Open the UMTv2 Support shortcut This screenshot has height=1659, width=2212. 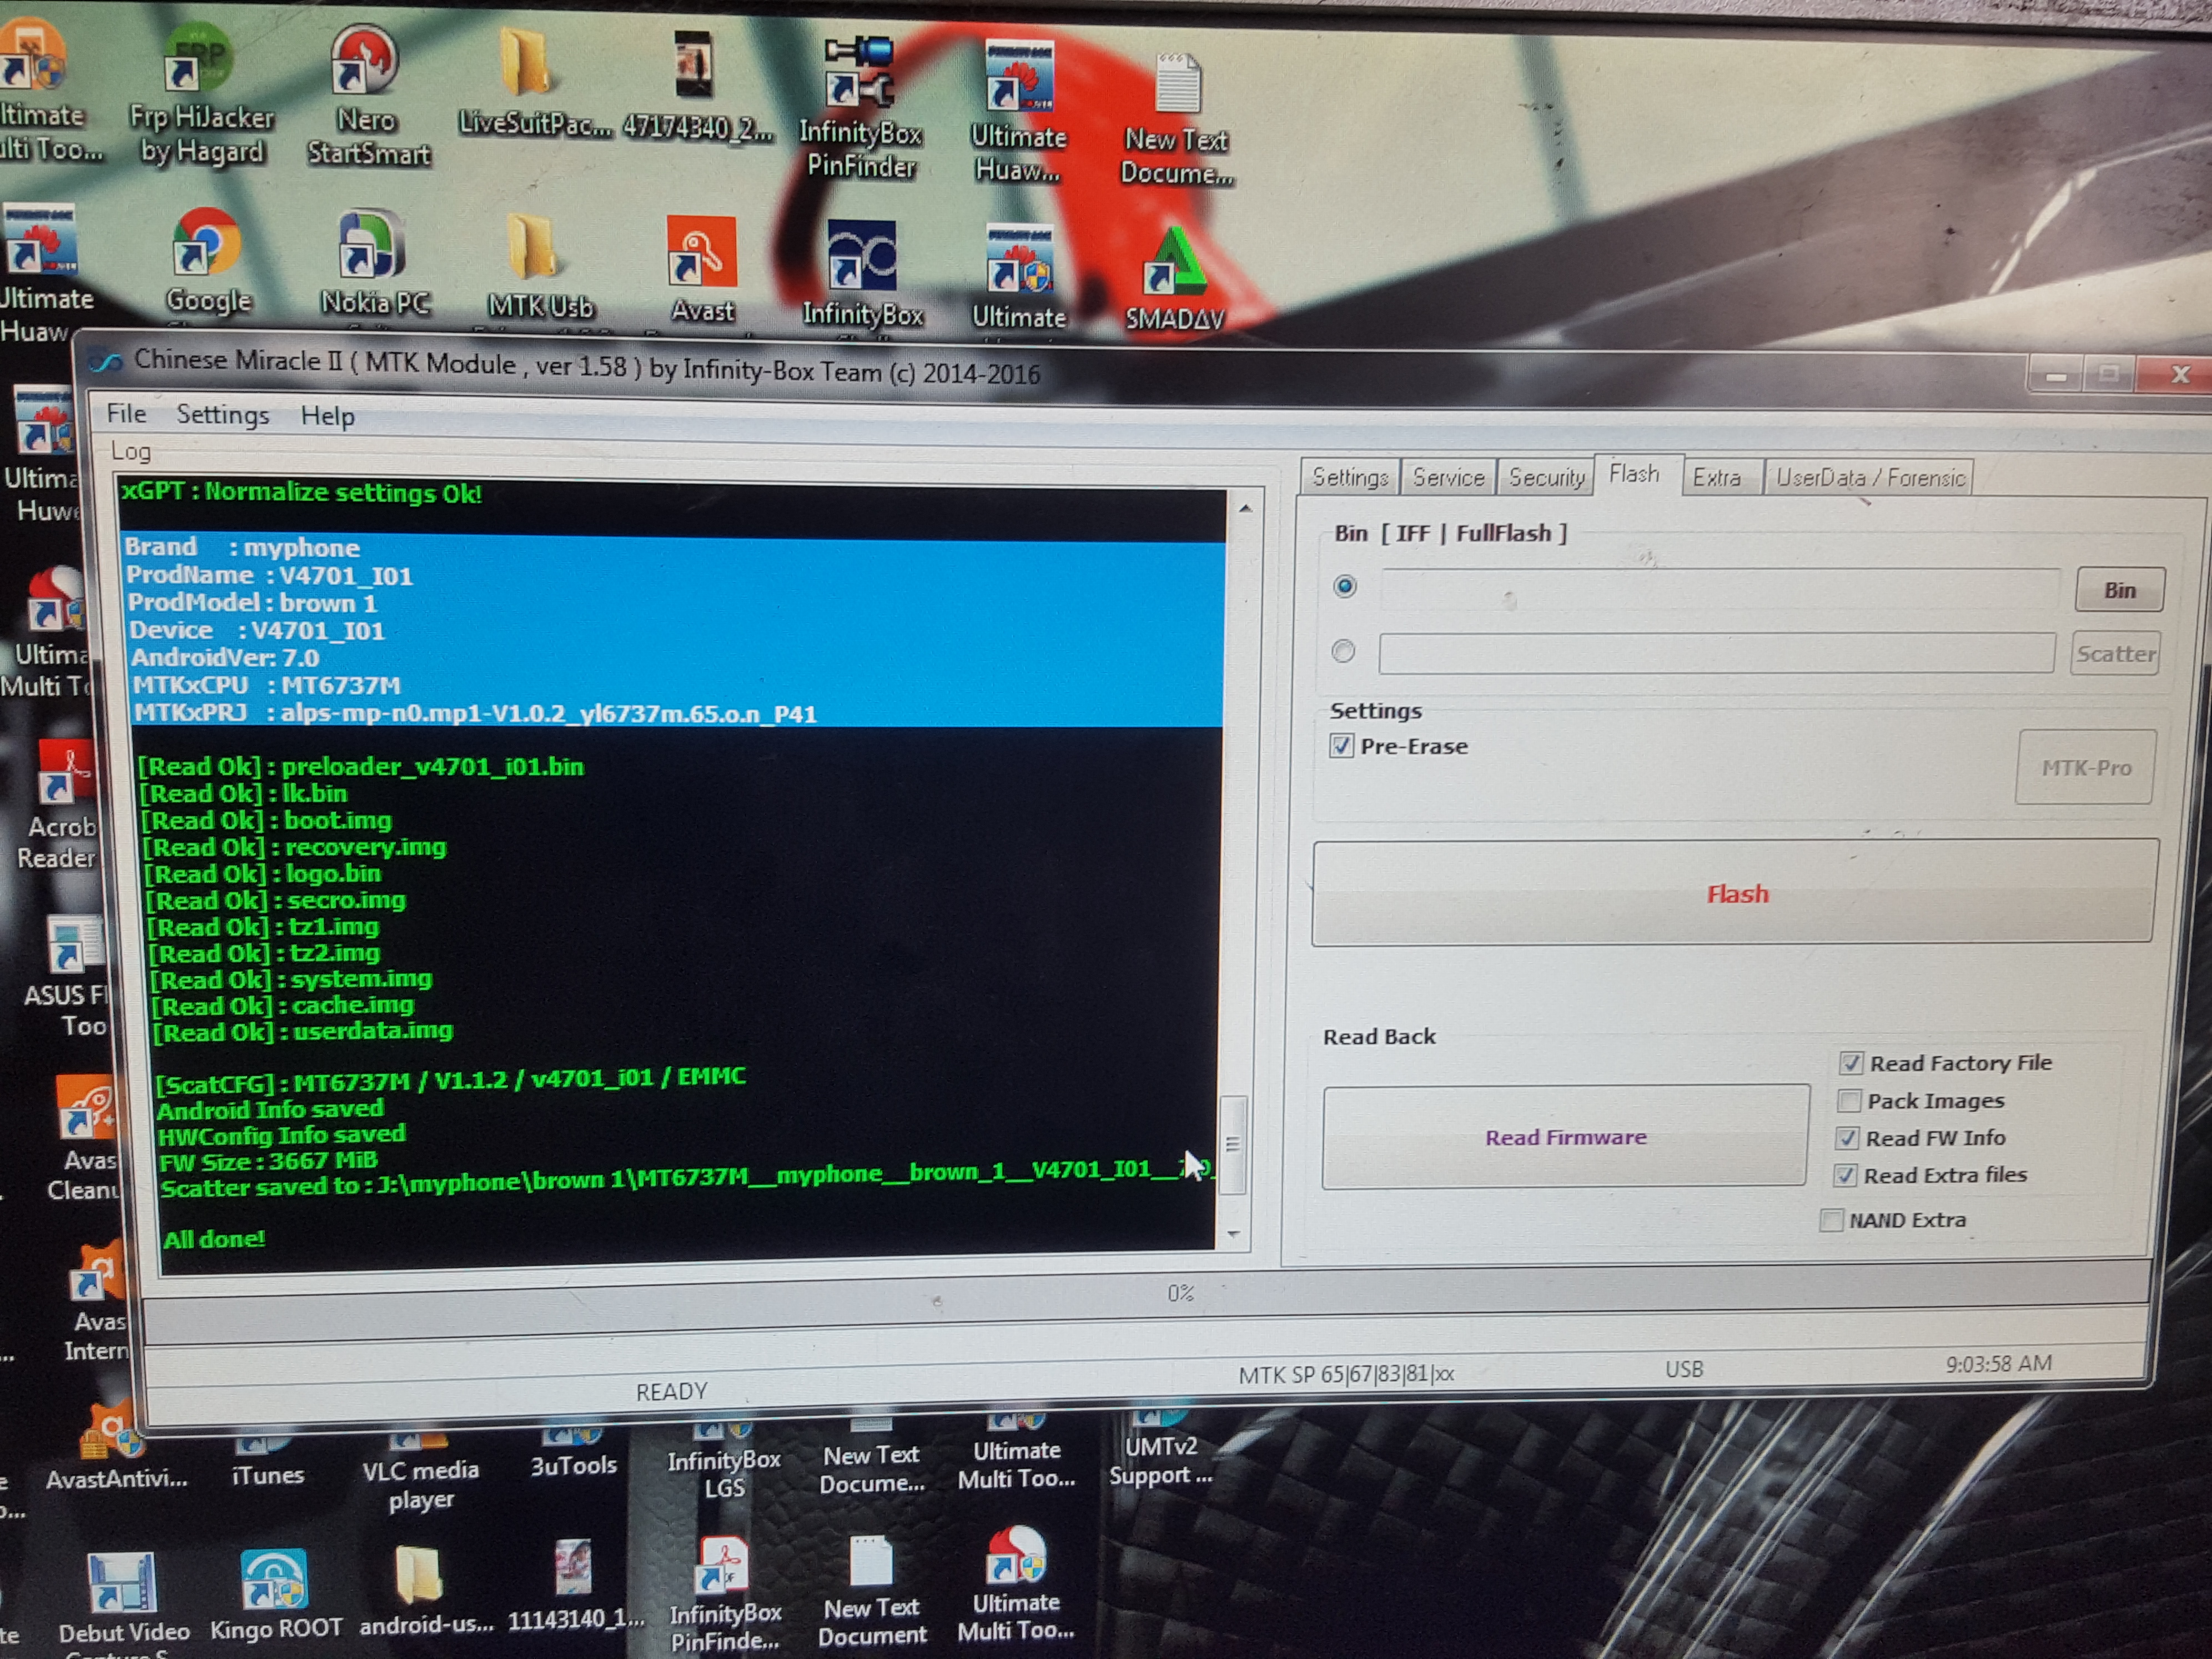1160,1448
